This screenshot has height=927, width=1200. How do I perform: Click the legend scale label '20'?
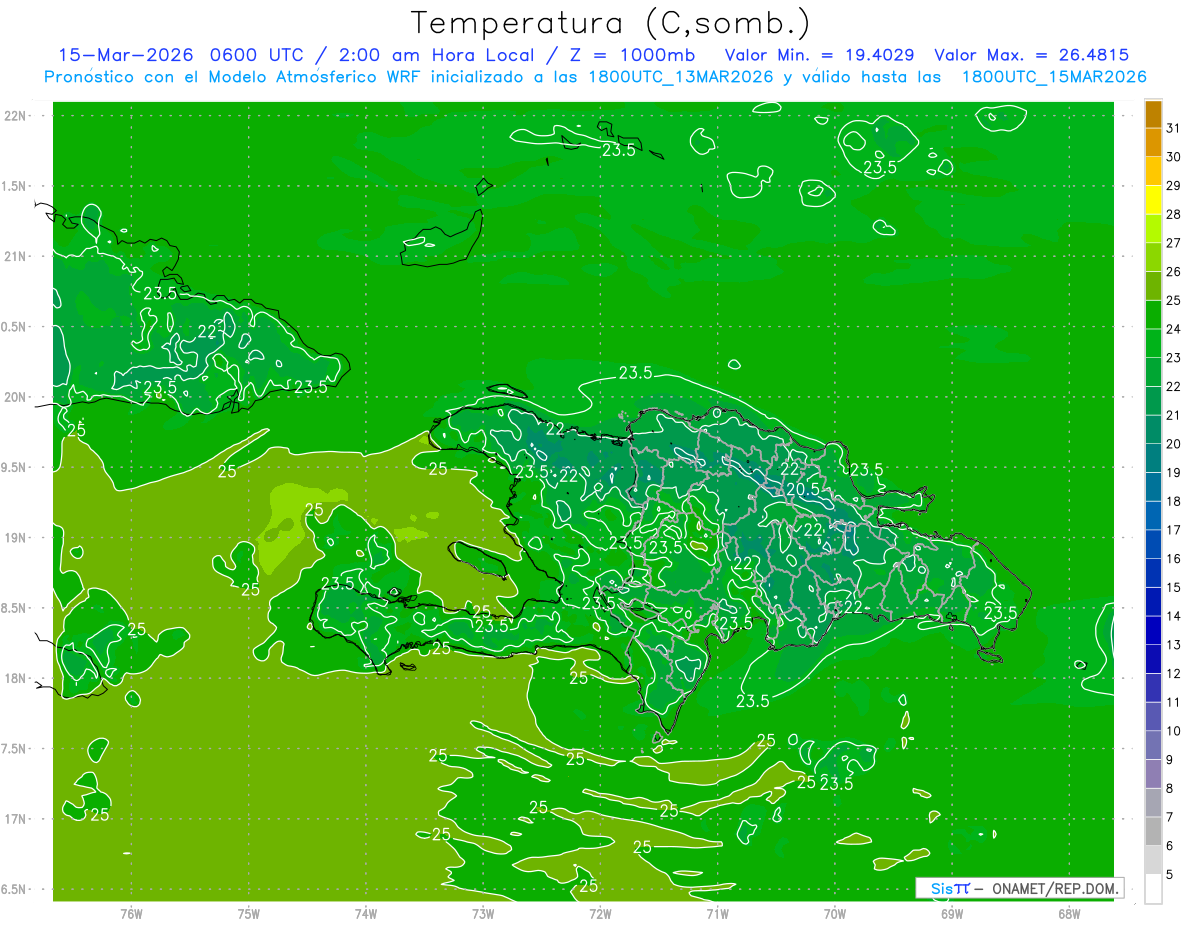(x=1173, y=444)
